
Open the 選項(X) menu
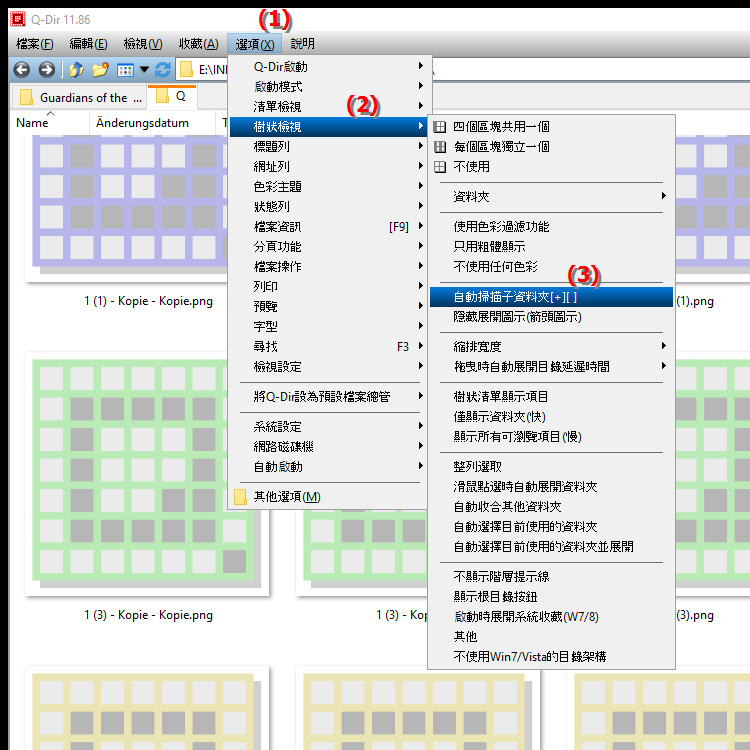(x=254, y=44)
